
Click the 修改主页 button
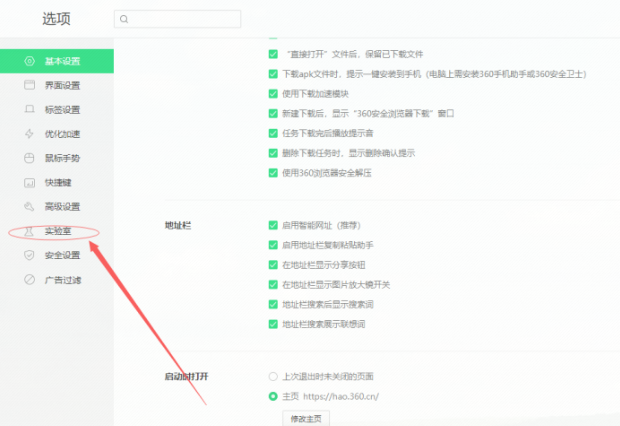point(306,418)
